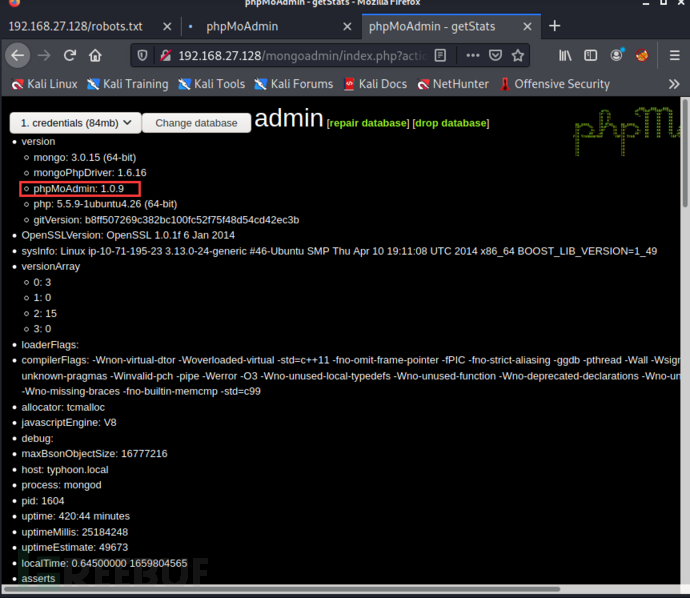The height and width of the screenshot is (598, 690).
Task: Select the php: 5.5.9-1ubuntu4.26 line
Action: (x=105, y=204)
